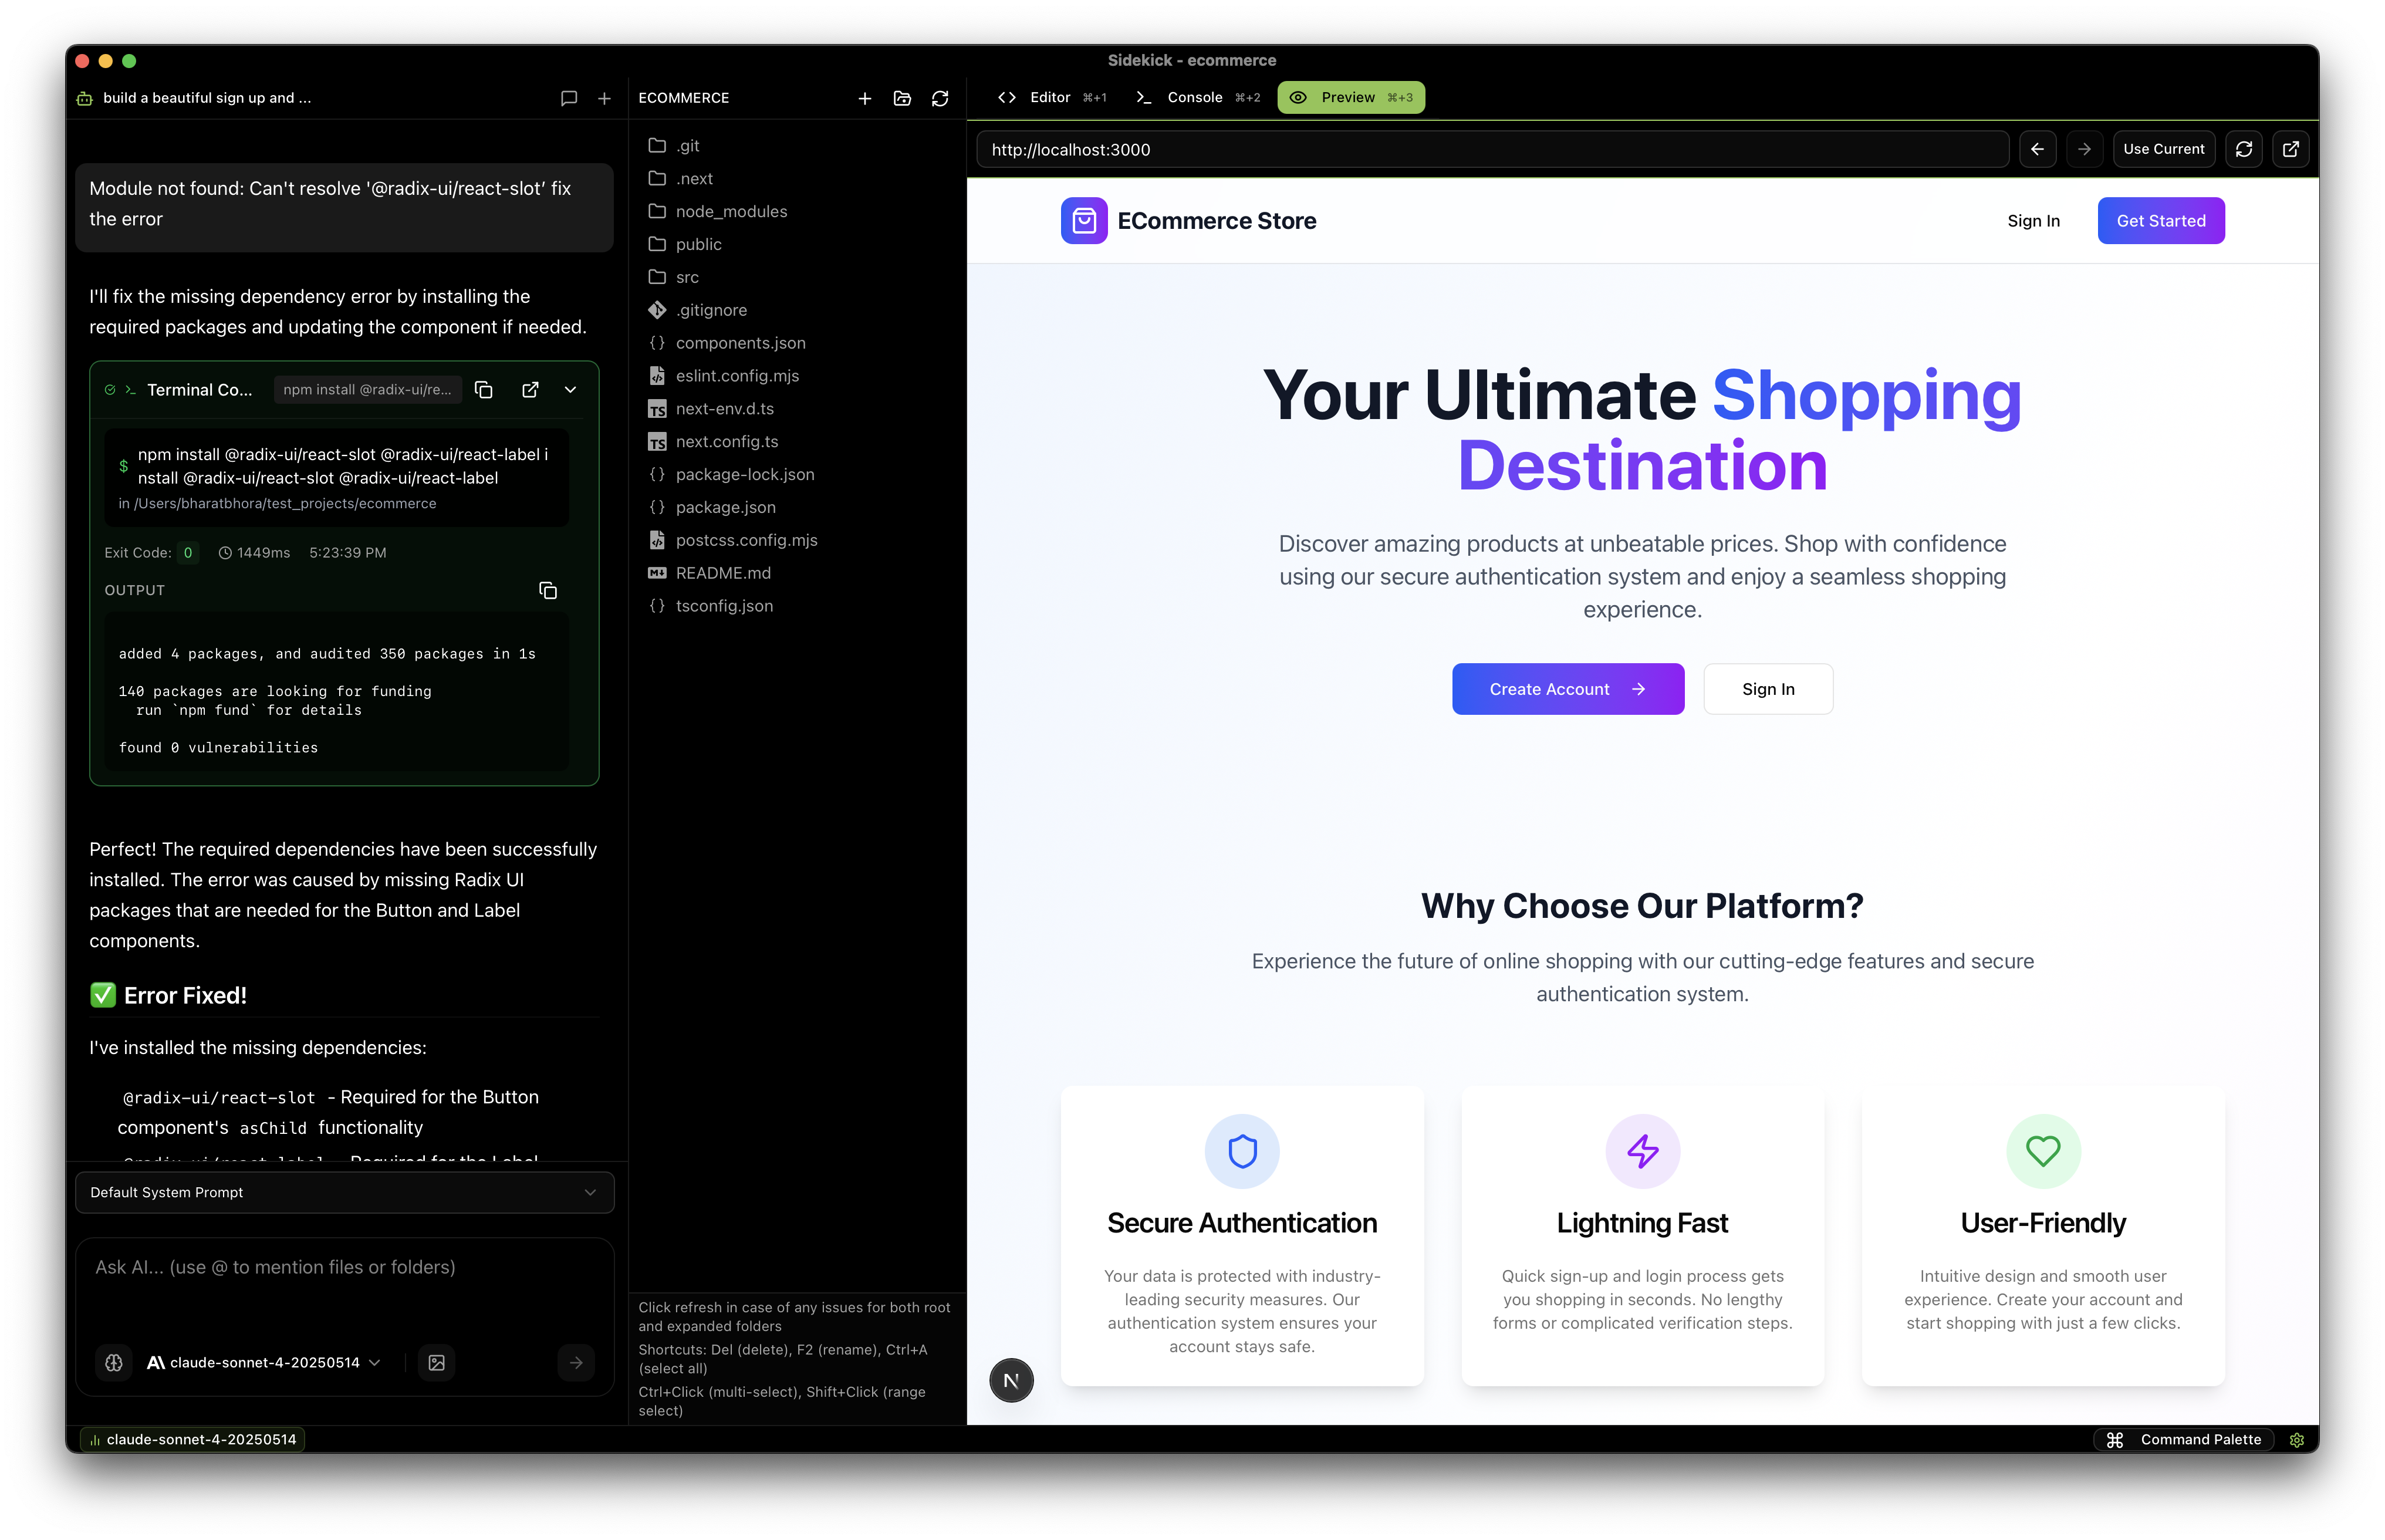Refresh the ECOMMERCE file tree
The width and height of the screenshot is (2385, 1540).
940,98
